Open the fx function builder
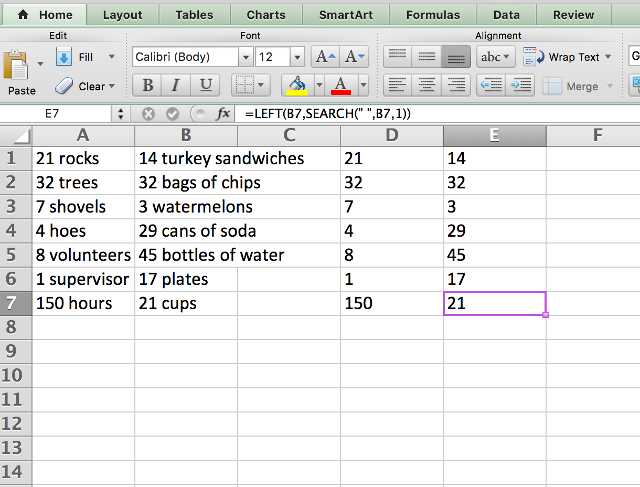The height and width of the screenshot is (487, 640). click(x=223, y=114)
